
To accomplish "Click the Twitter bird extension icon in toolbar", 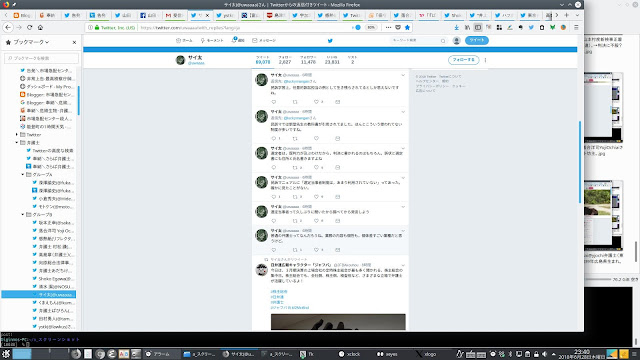I will click(x=531, y=27).
